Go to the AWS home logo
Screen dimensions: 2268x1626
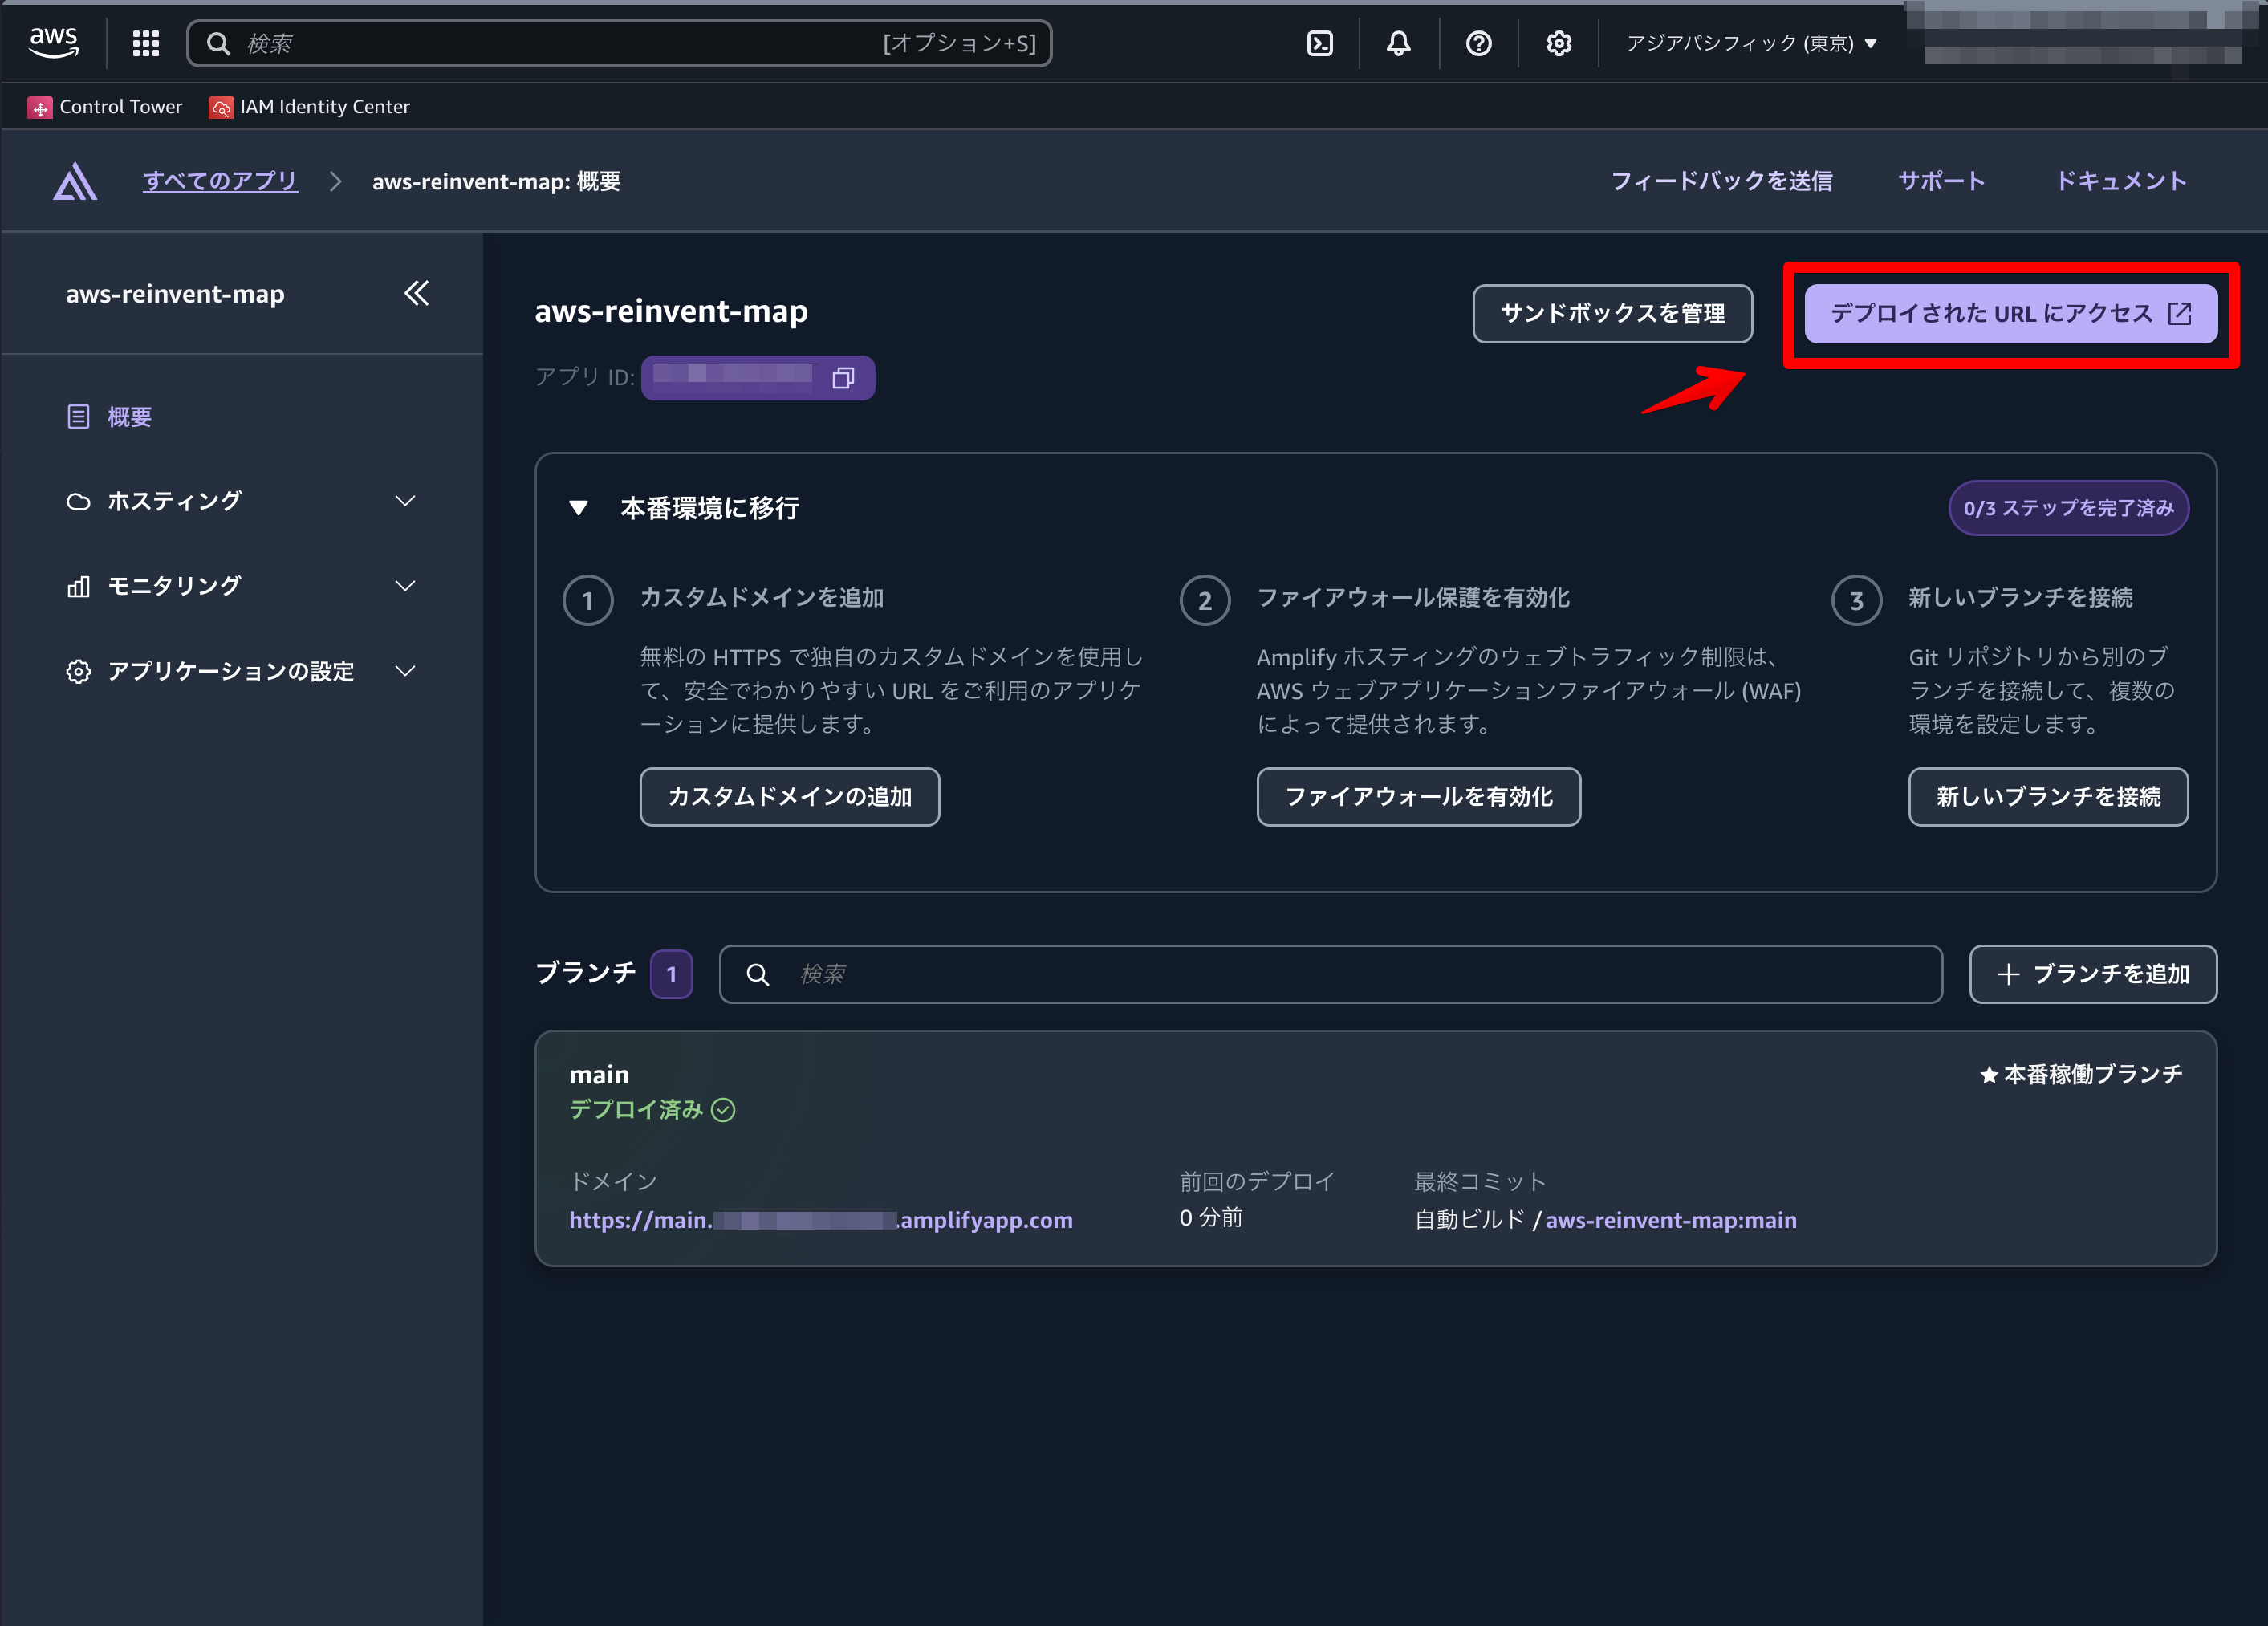pos(53,42)
